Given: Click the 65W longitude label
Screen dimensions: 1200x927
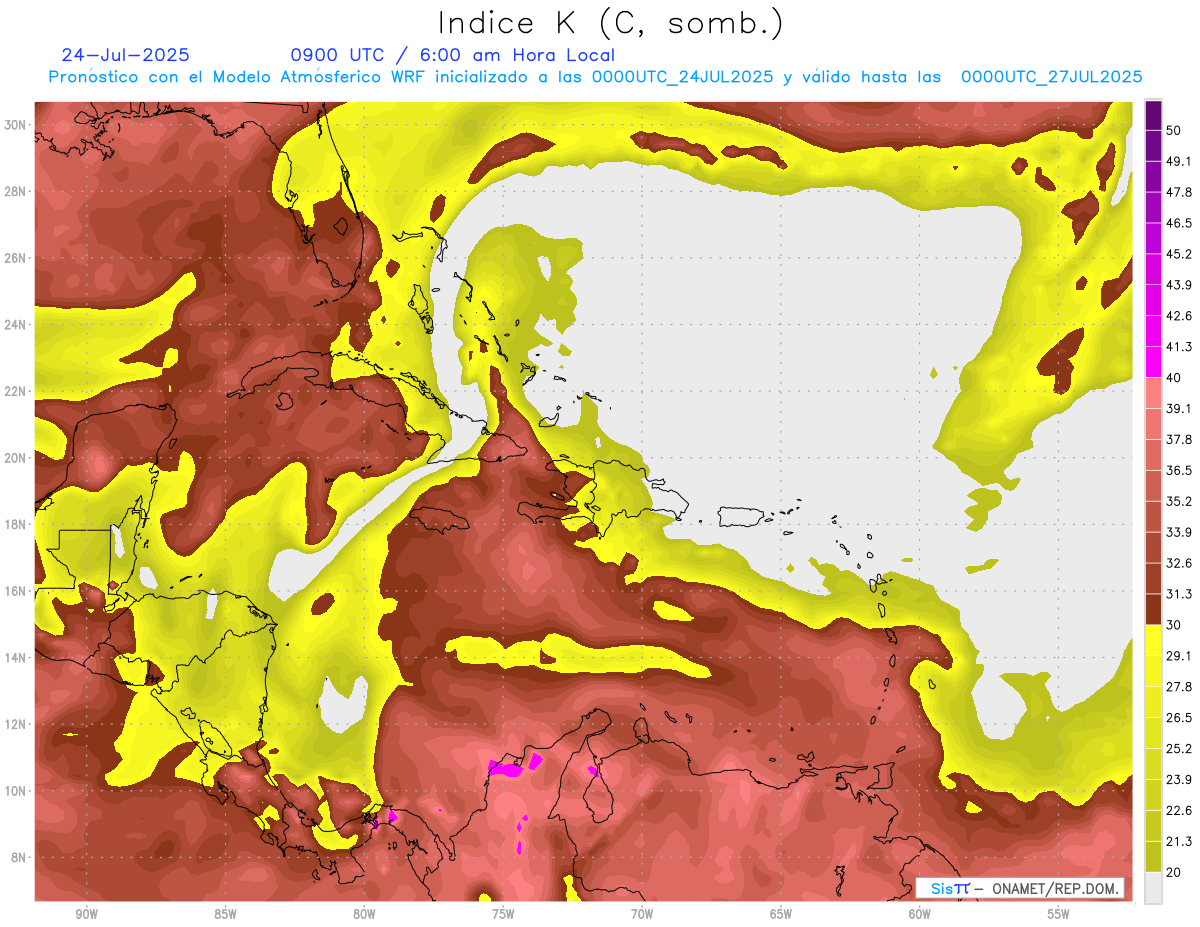Looking at the screenshot, I should (x=781, y=914).
